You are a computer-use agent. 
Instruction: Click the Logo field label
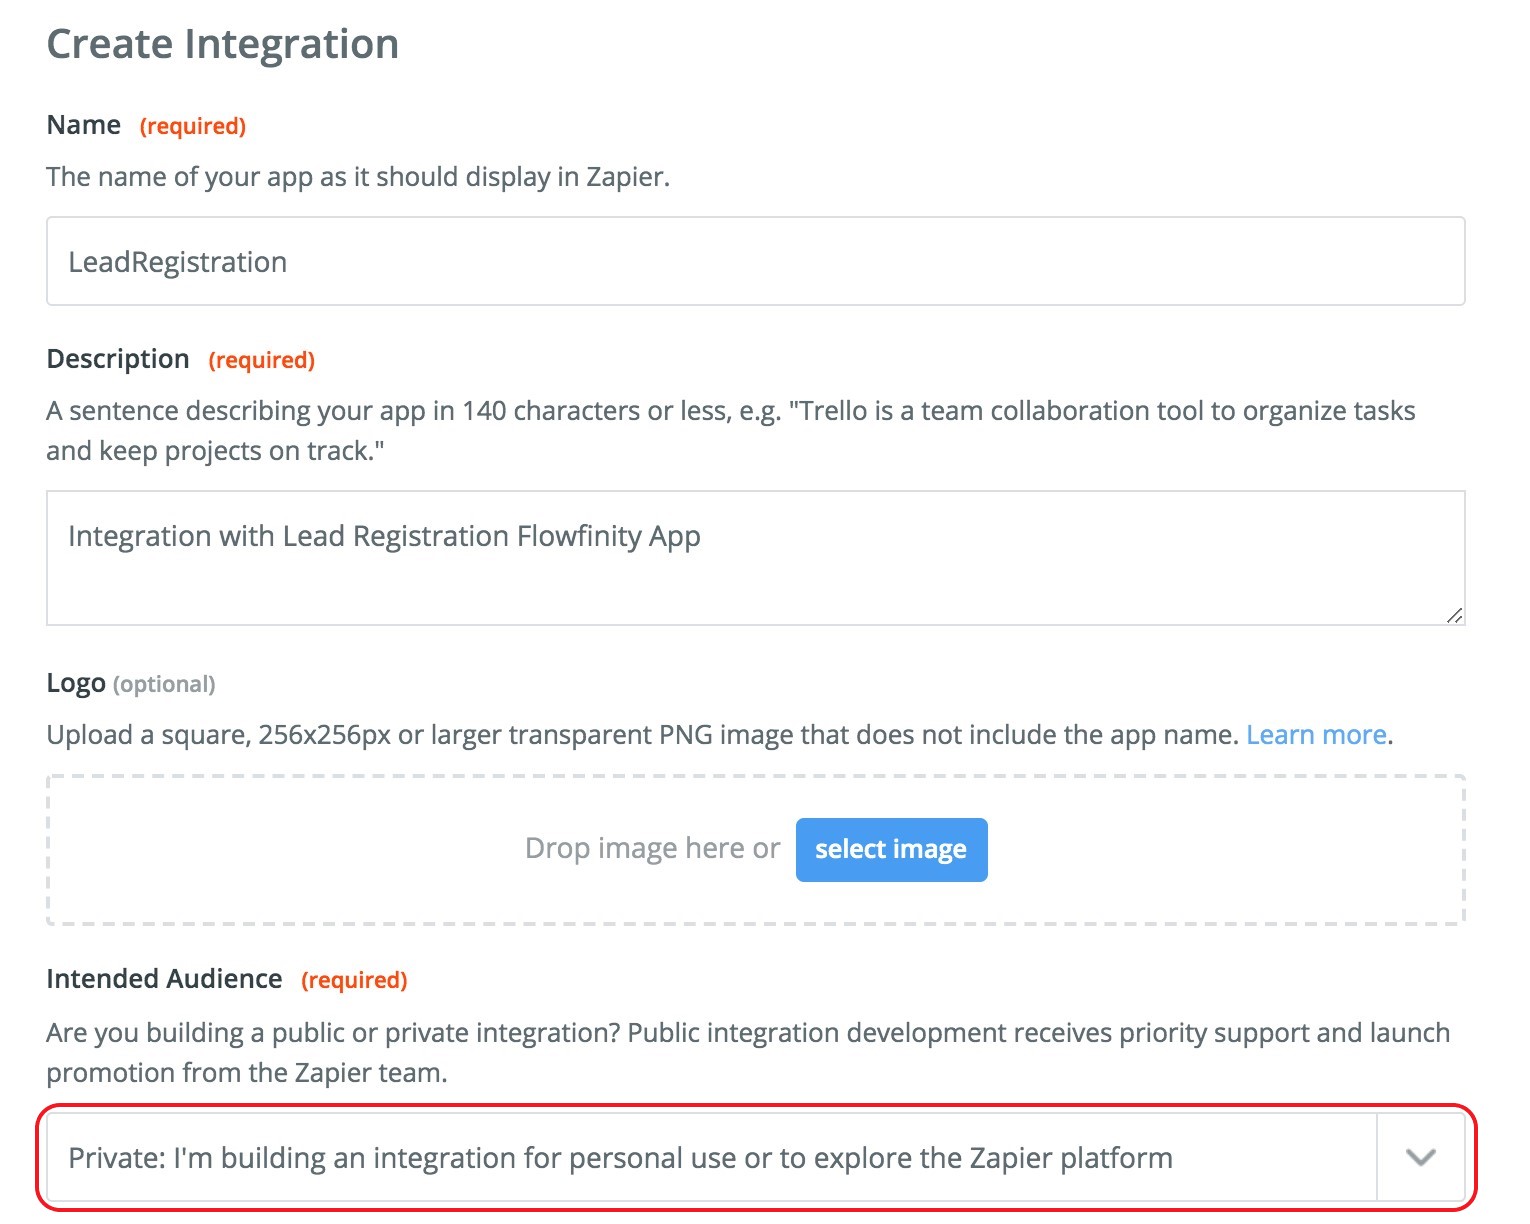pyautogui.click(x=76, y=683)
